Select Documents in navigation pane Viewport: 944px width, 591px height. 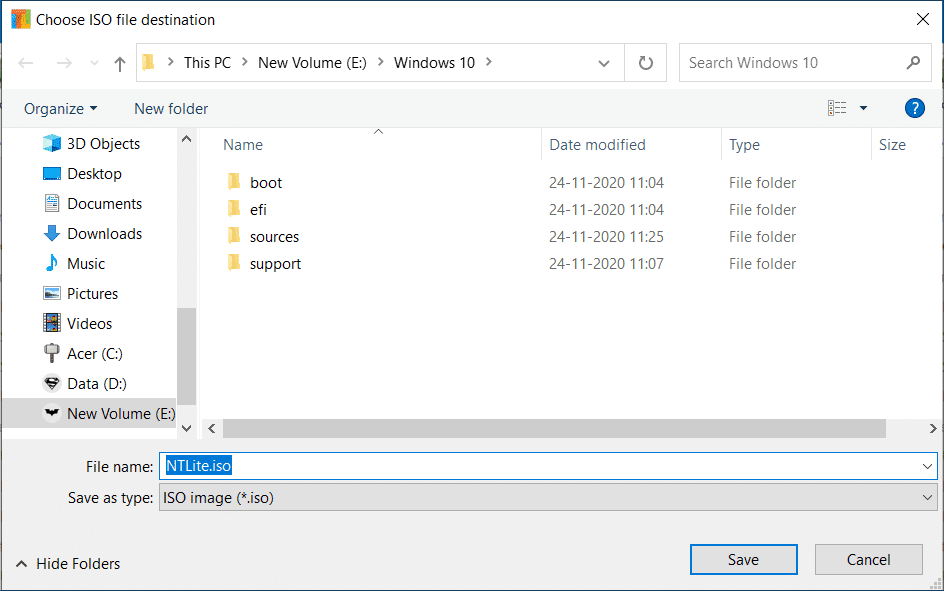pyautogui.click(x=105, y=204)
